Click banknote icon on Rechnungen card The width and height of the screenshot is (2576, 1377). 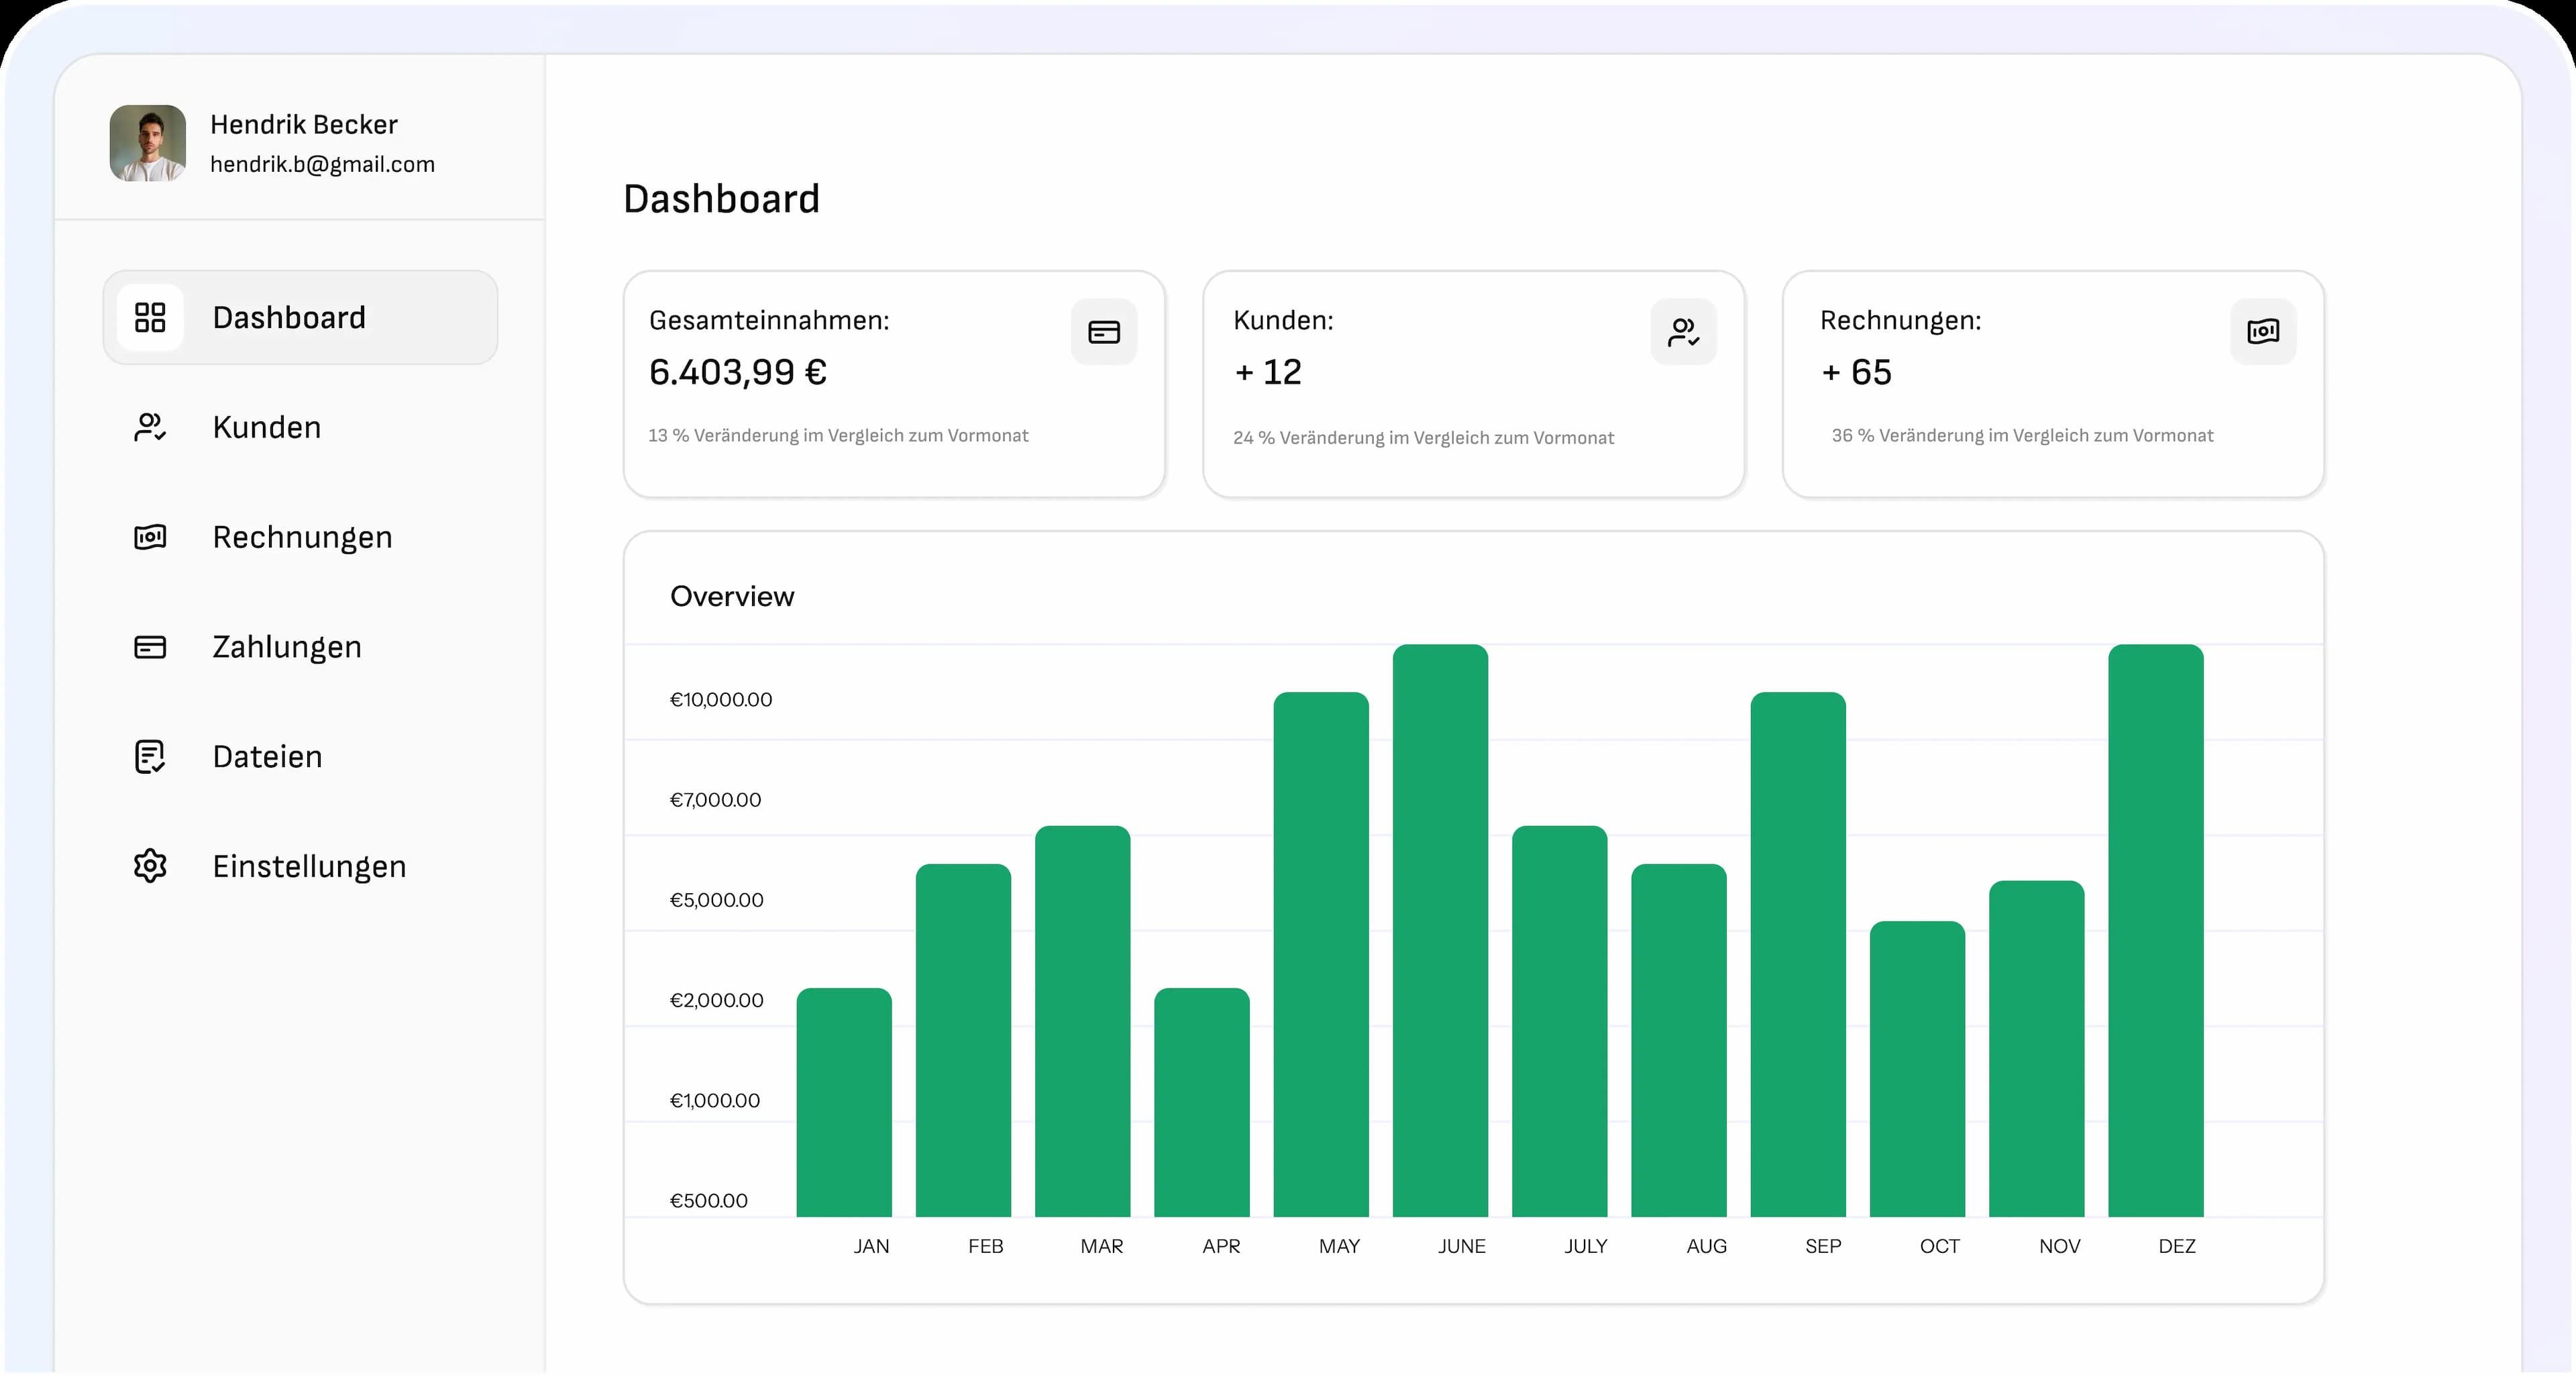pyautogui.click(x=2263, y=331)
